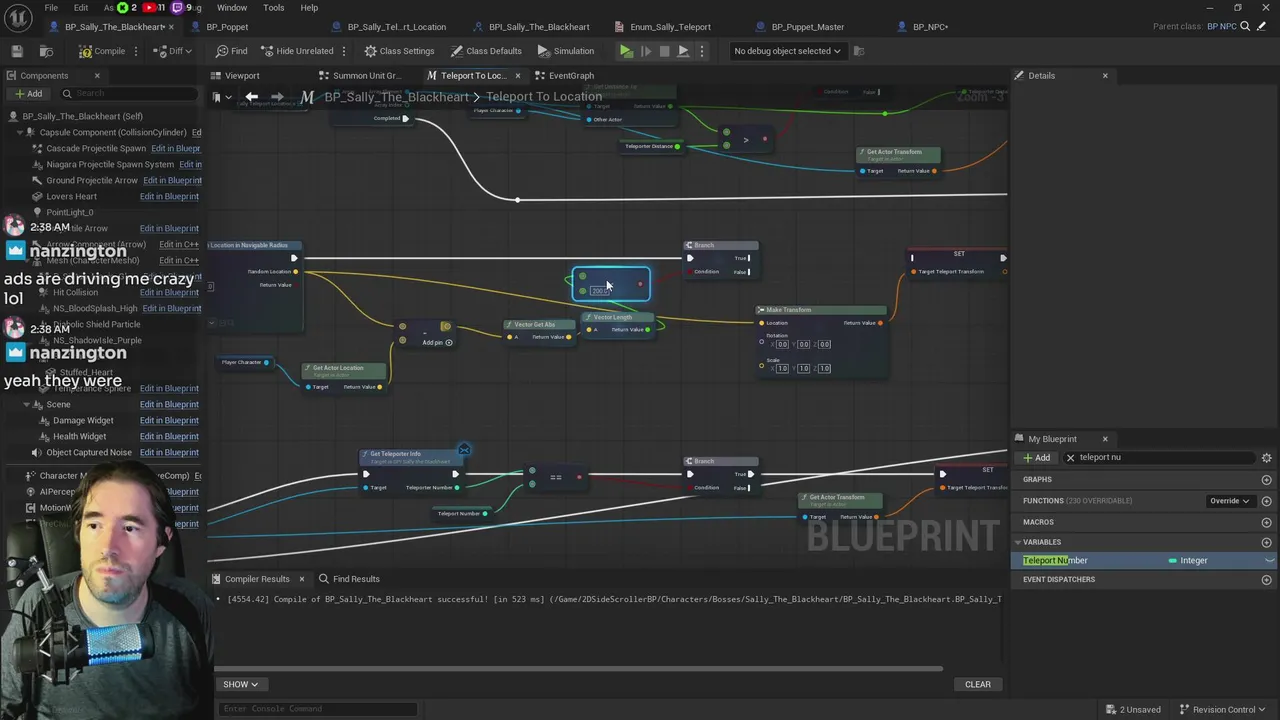Open the Tools menu
This screenshot has width=1280, height=720.
[273, 8]
